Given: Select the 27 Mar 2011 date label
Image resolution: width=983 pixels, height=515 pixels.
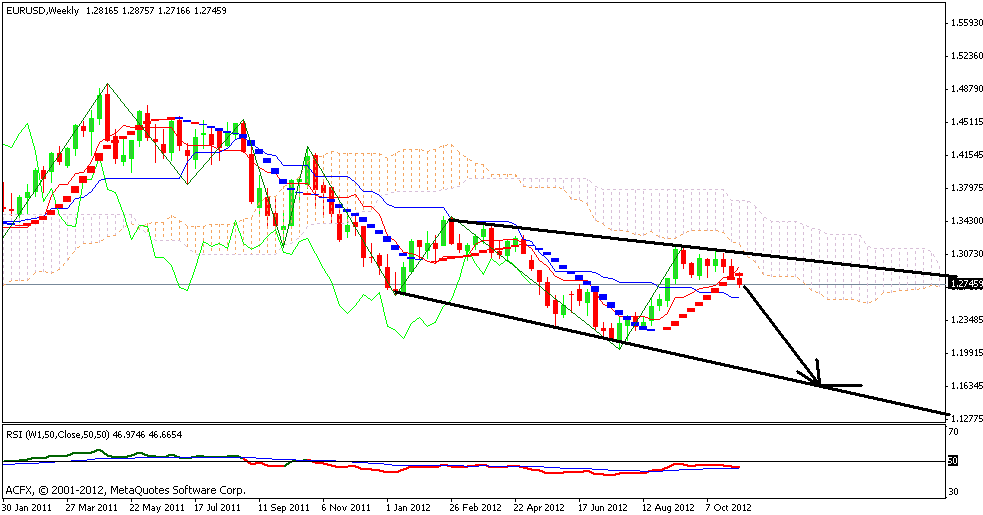Looking at the screenshot, I should 91,507.
